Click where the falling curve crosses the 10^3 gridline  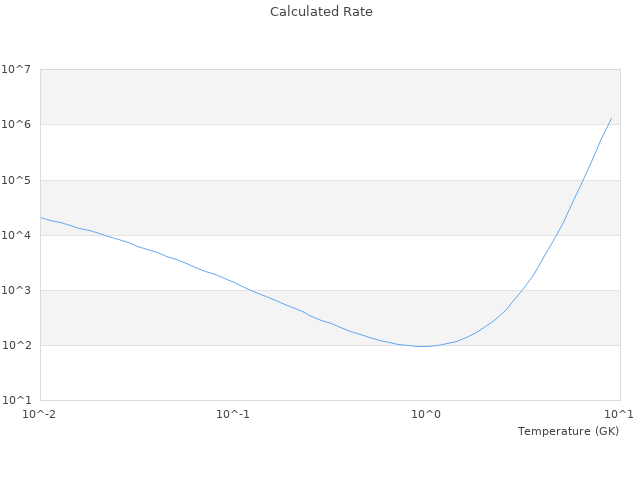(247, 290)
